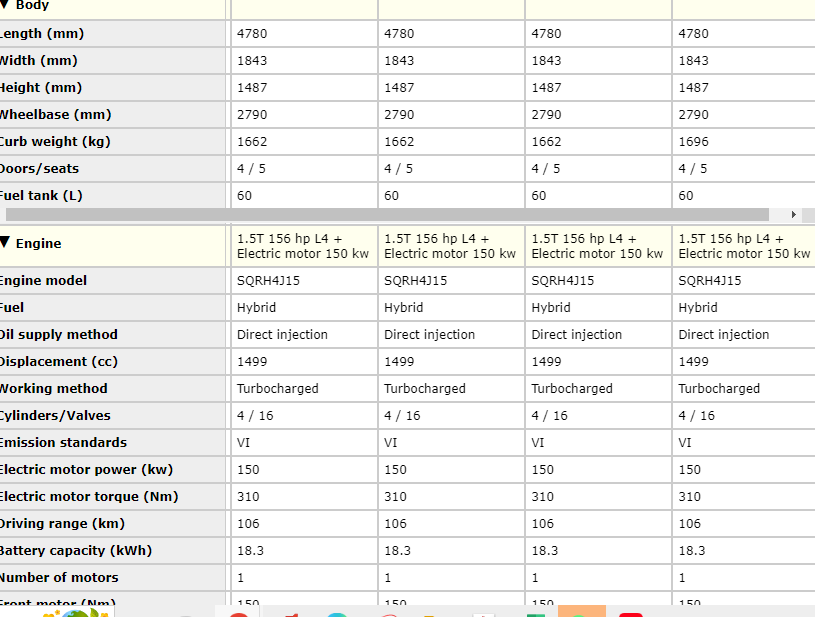Viewport: 815px width, 617px height.
Task: Click the Displacement (cc) row label
Action: (58, 362)
